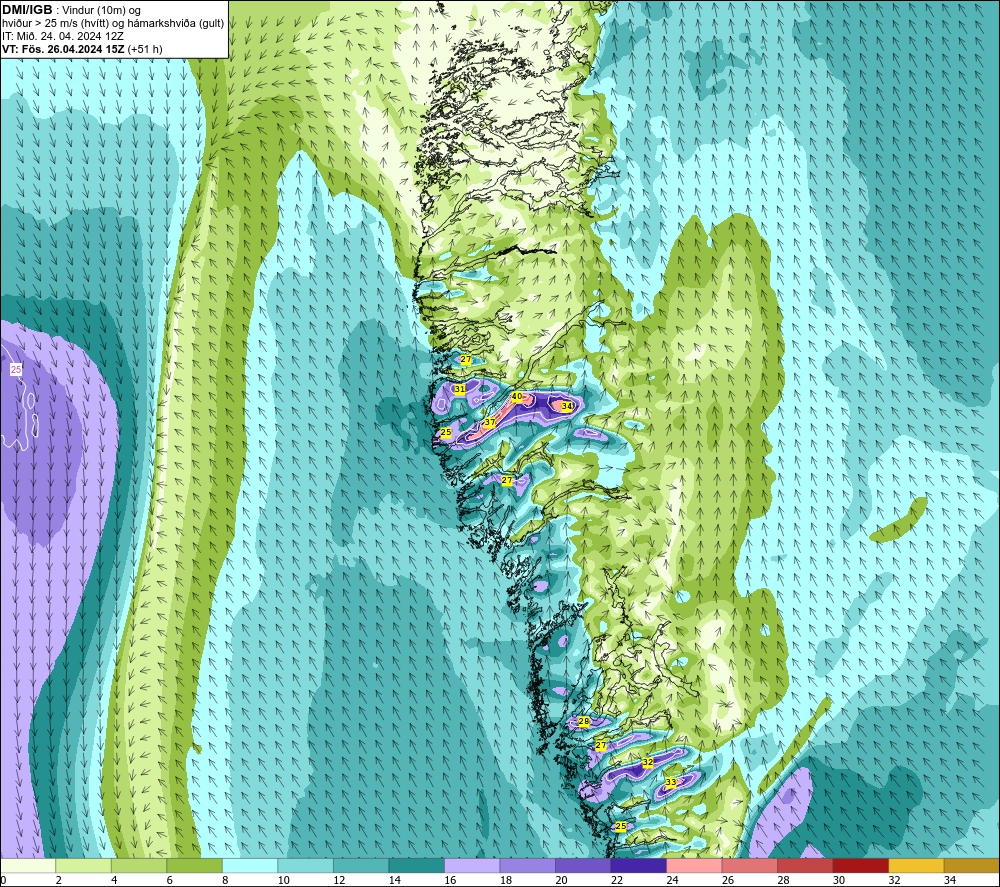This screenshot has width=1000, height=887.
Task: Click the 32–34 m/s orange-yellow legend swatch
Action: (916, 865)
